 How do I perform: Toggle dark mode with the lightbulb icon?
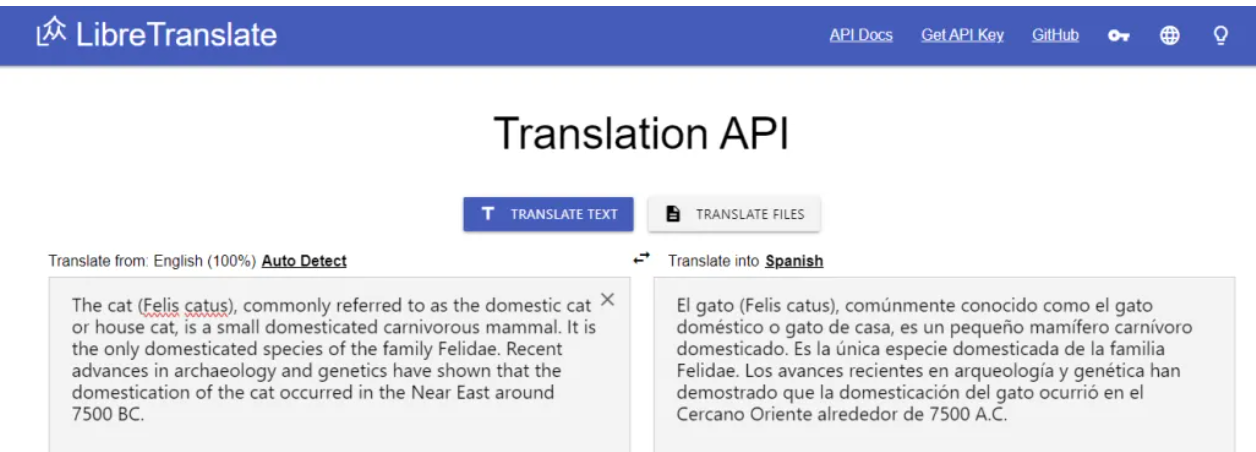(1220, 36)
